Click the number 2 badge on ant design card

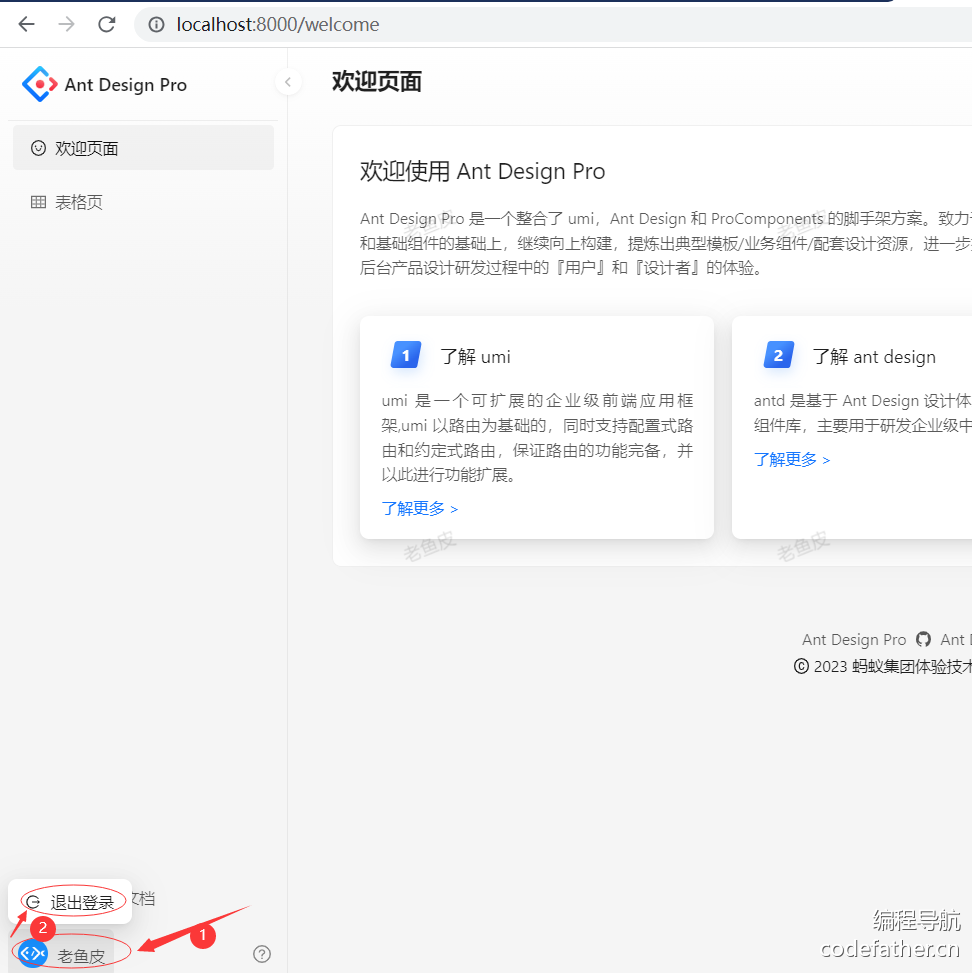(x=778, y=356)
